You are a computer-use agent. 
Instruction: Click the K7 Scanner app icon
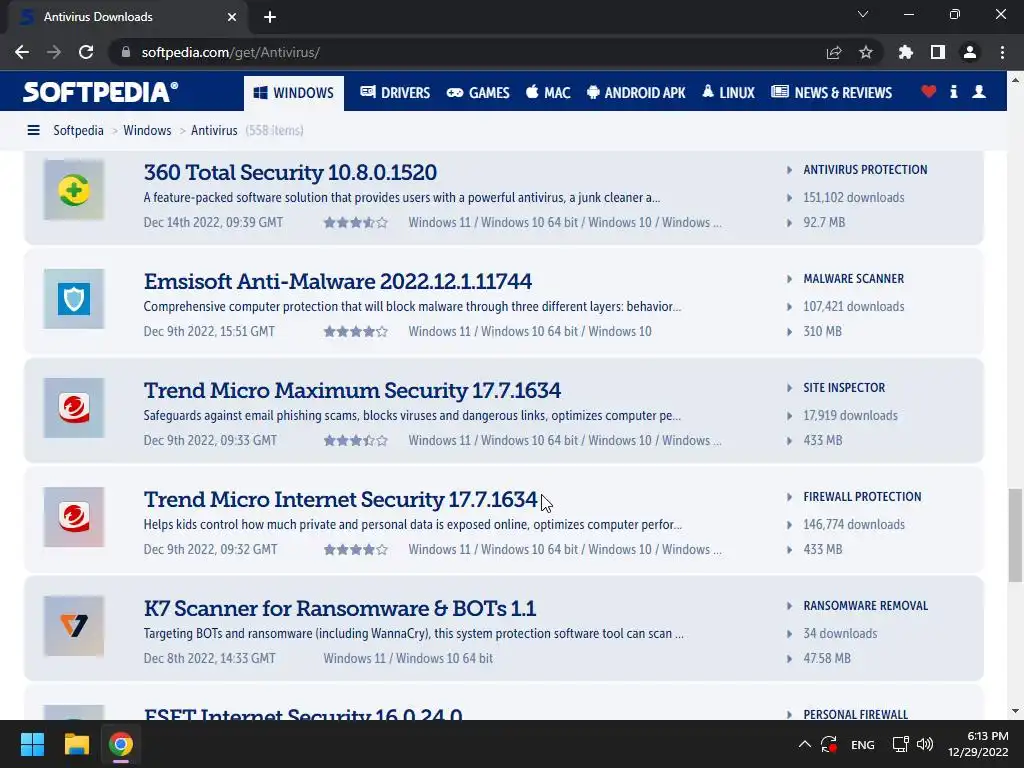74,626
